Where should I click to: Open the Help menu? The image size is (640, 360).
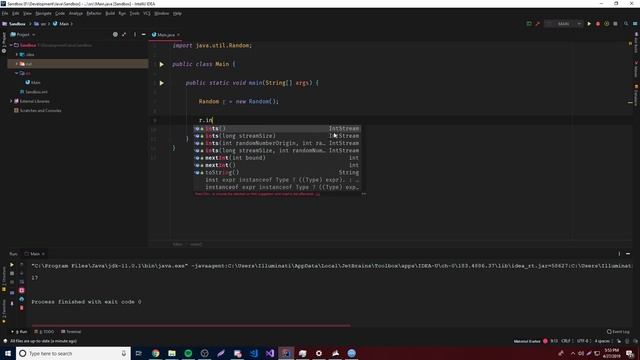177,13
